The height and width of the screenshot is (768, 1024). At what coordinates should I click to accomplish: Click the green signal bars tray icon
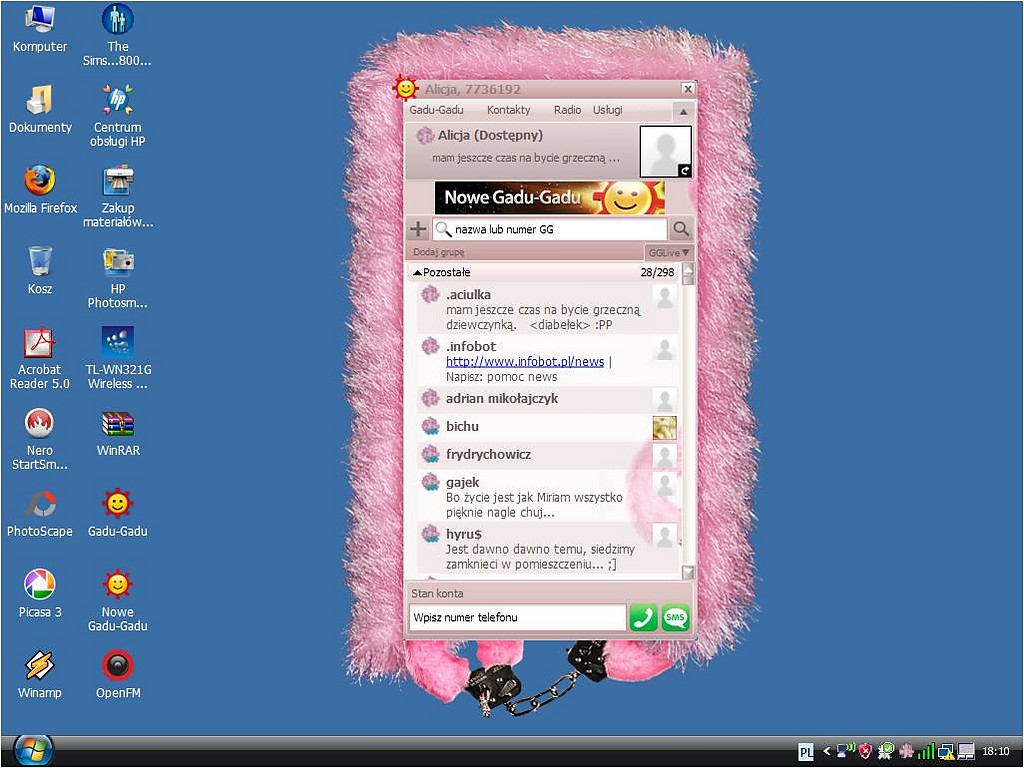pos(925,752)
